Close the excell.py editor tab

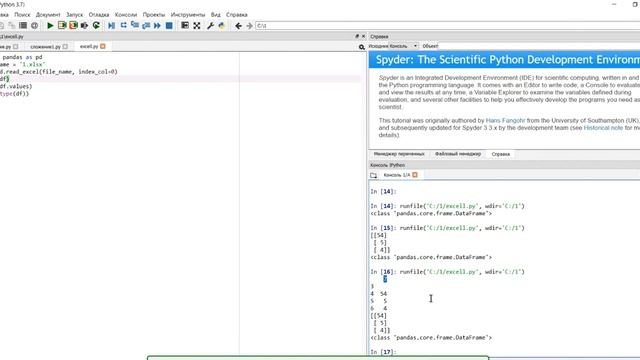pos(103,47)
